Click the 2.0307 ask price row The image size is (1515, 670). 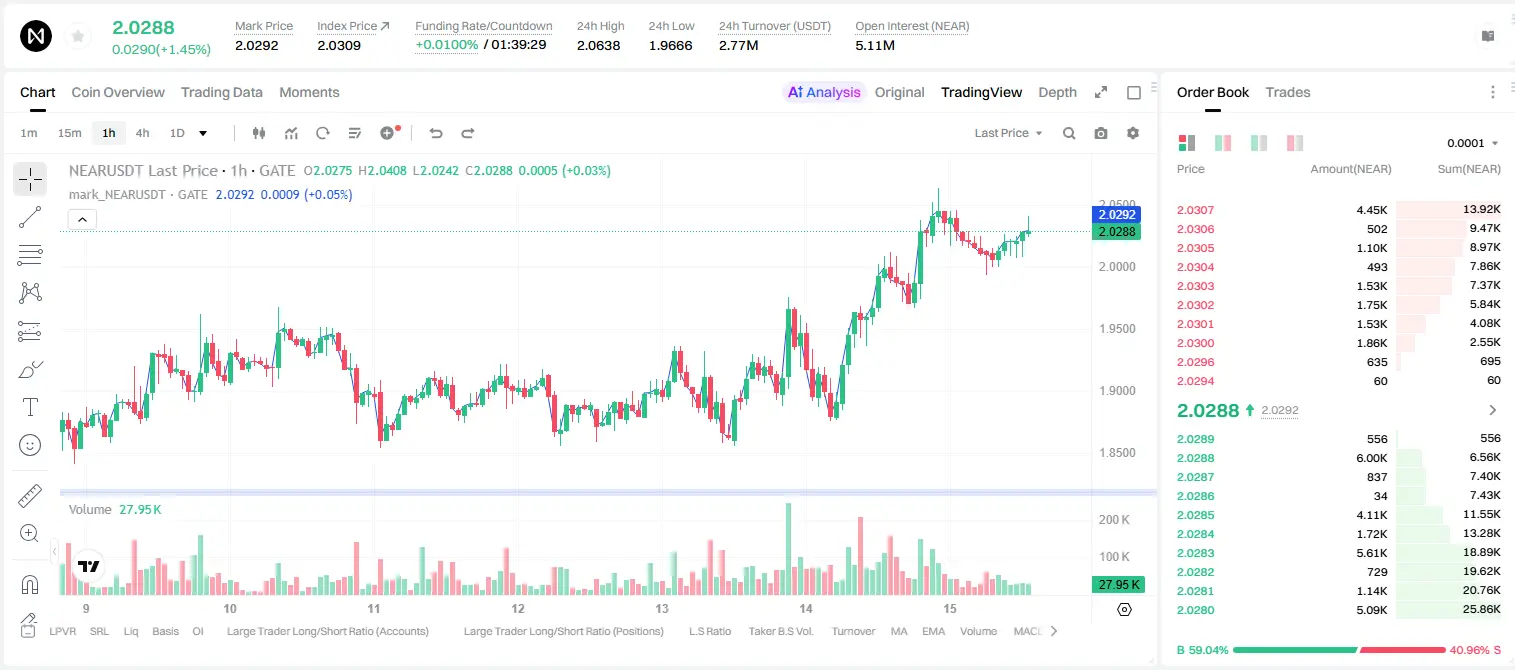coord(1339,210)
